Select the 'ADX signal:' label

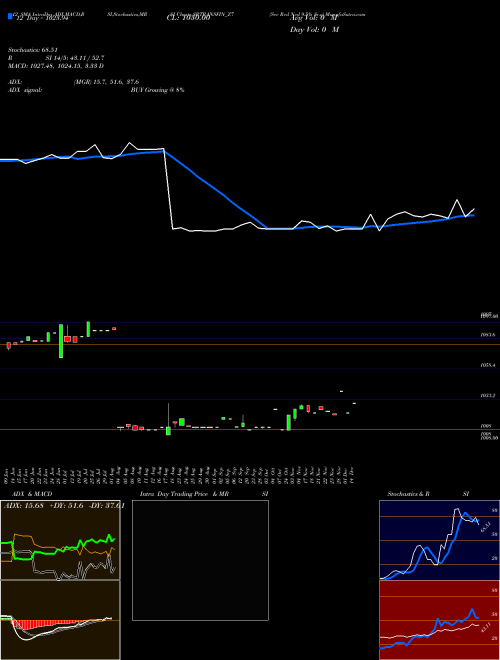pyautogui.click(x=25, y=90)
